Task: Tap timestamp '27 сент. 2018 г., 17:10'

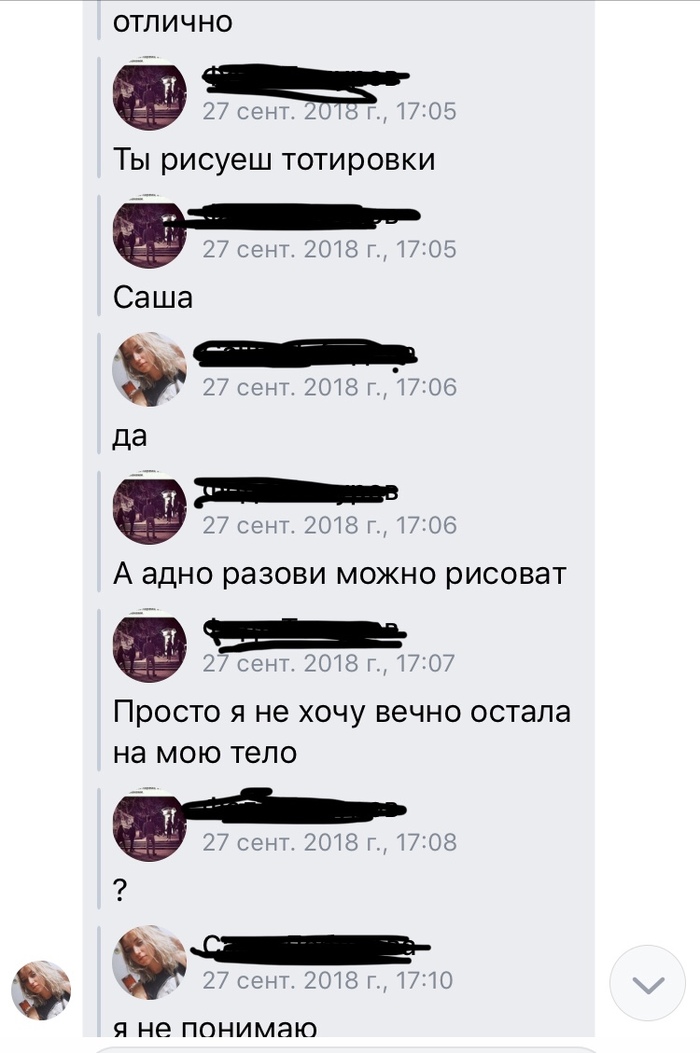Action: (x=328, y=980)
